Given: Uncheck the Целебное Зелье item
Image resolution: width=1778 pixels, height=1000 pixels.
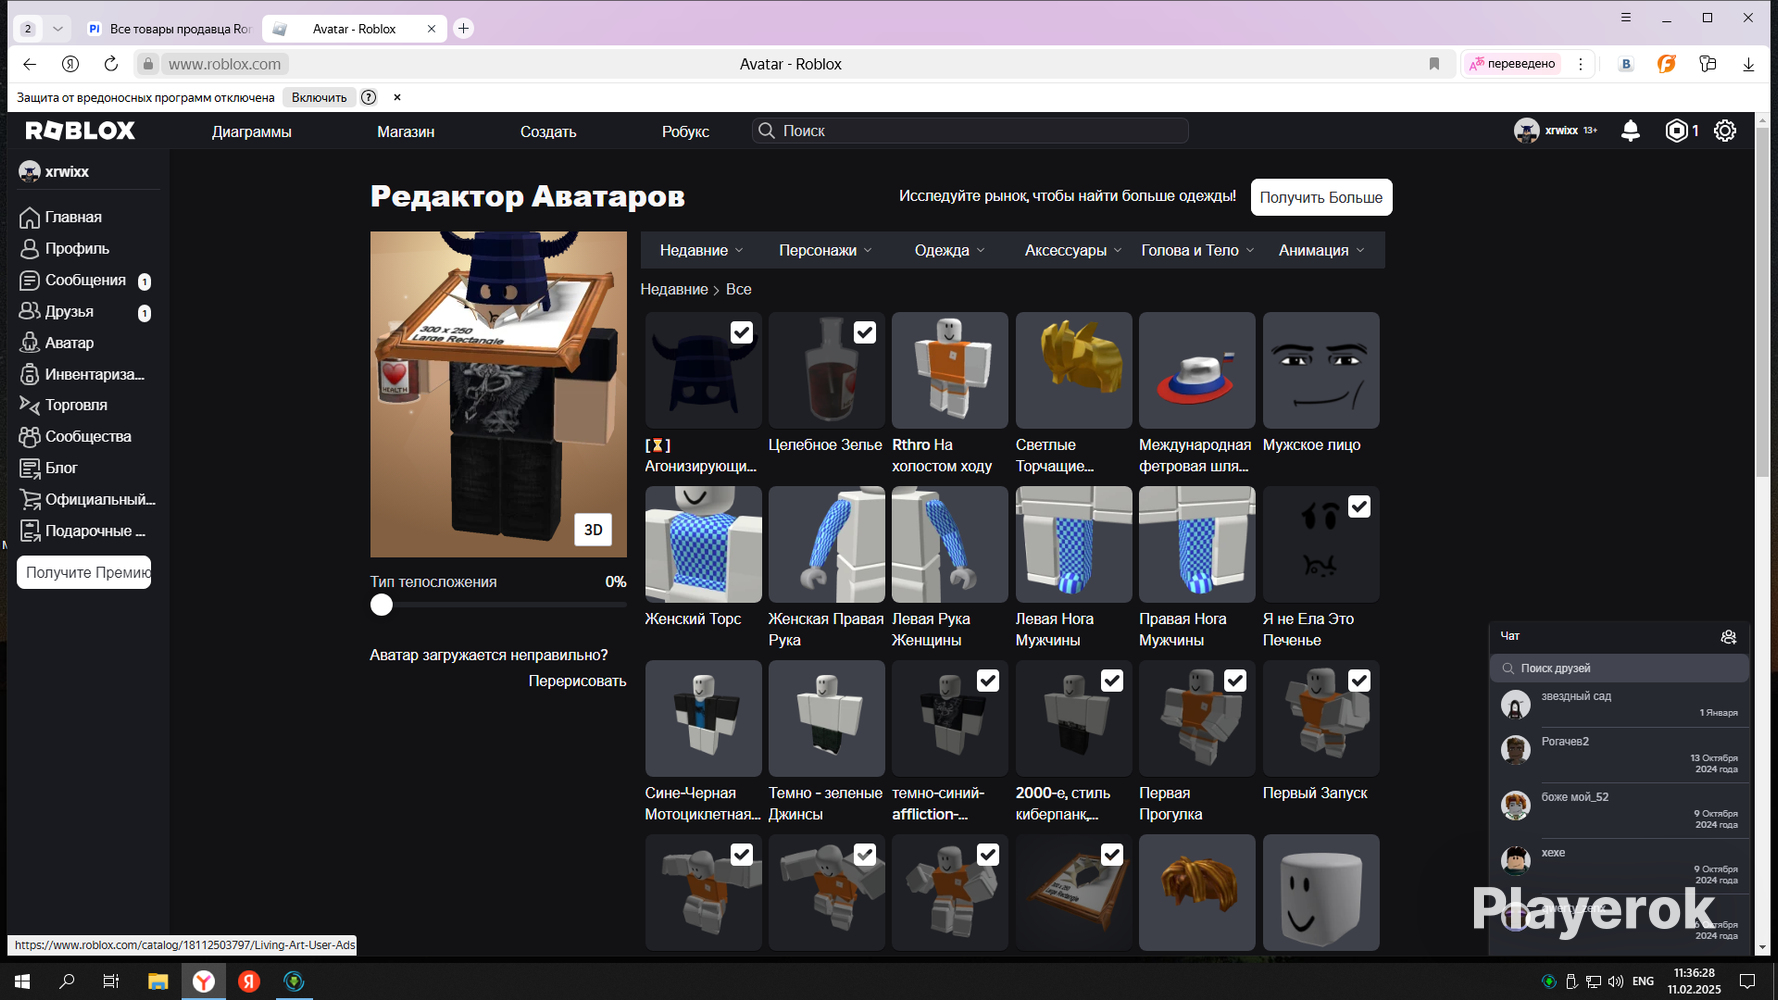Looking at the screenshot, I should click(865, 332).
